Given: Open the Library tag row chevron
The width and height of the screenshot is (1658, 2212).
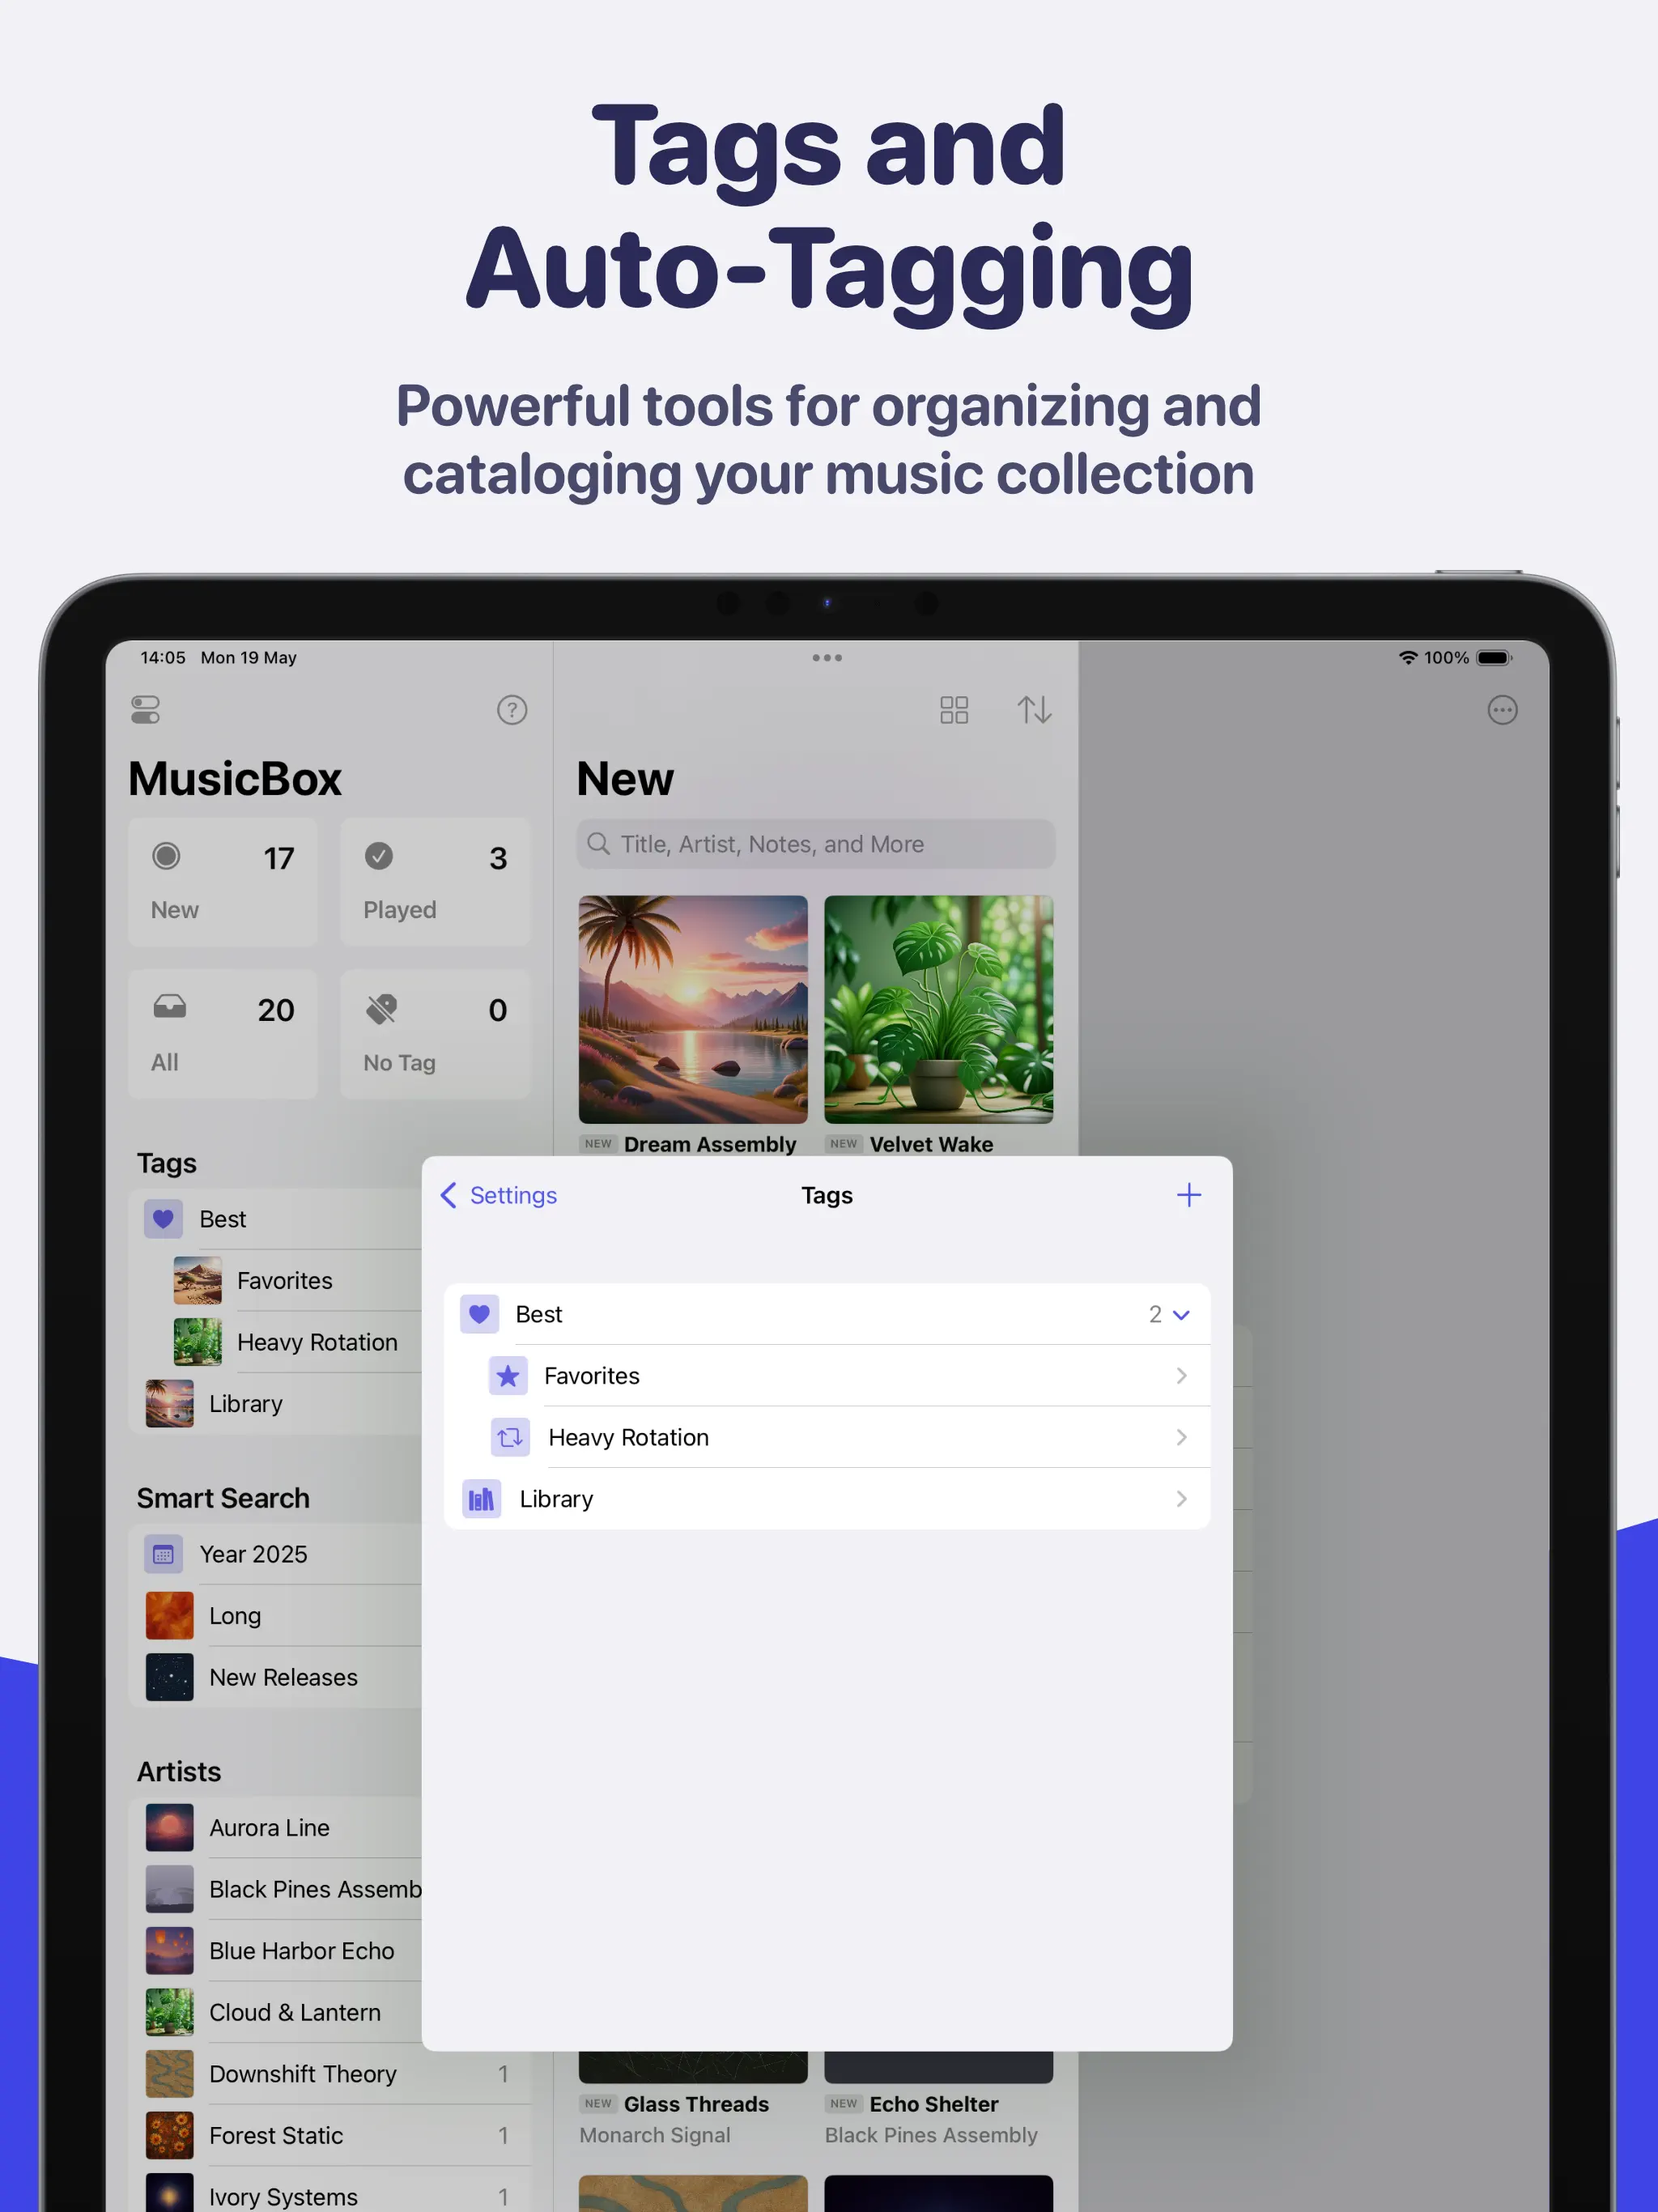Looking at the screenshot, I should (x=1181, y=1499).
